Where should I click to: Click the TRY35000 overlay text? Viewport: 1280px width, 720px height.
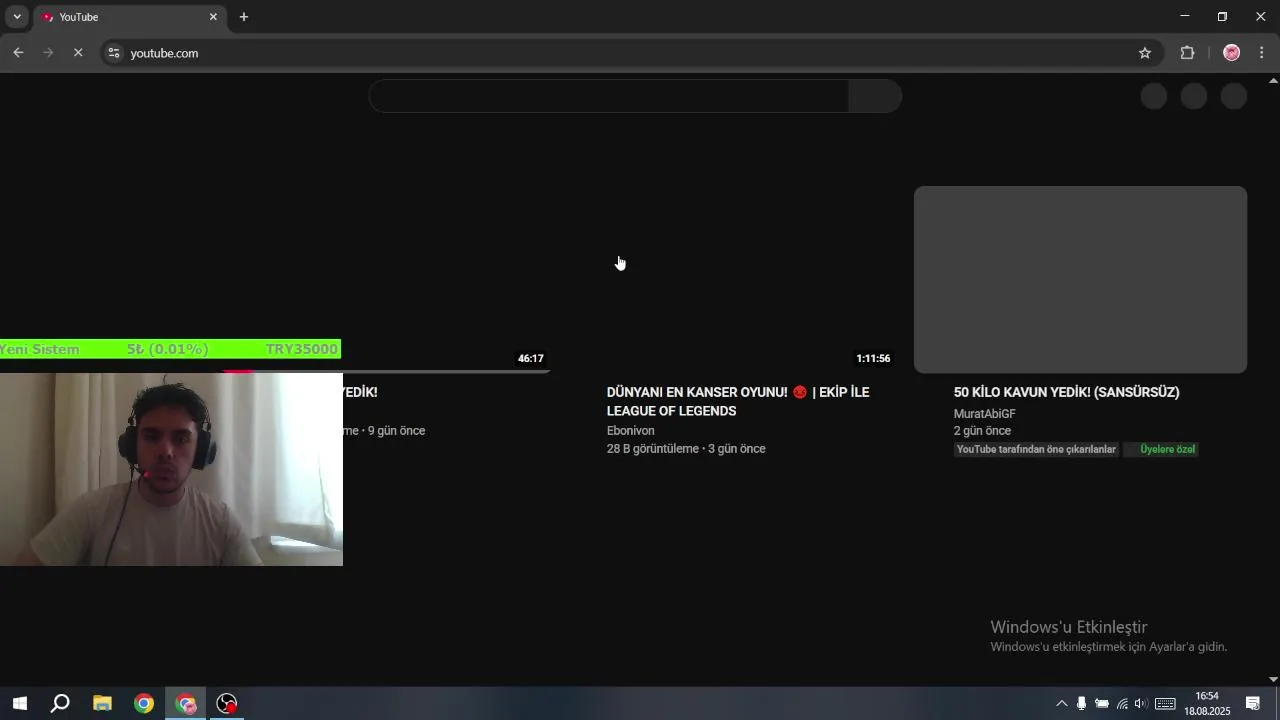coord(301,349)
